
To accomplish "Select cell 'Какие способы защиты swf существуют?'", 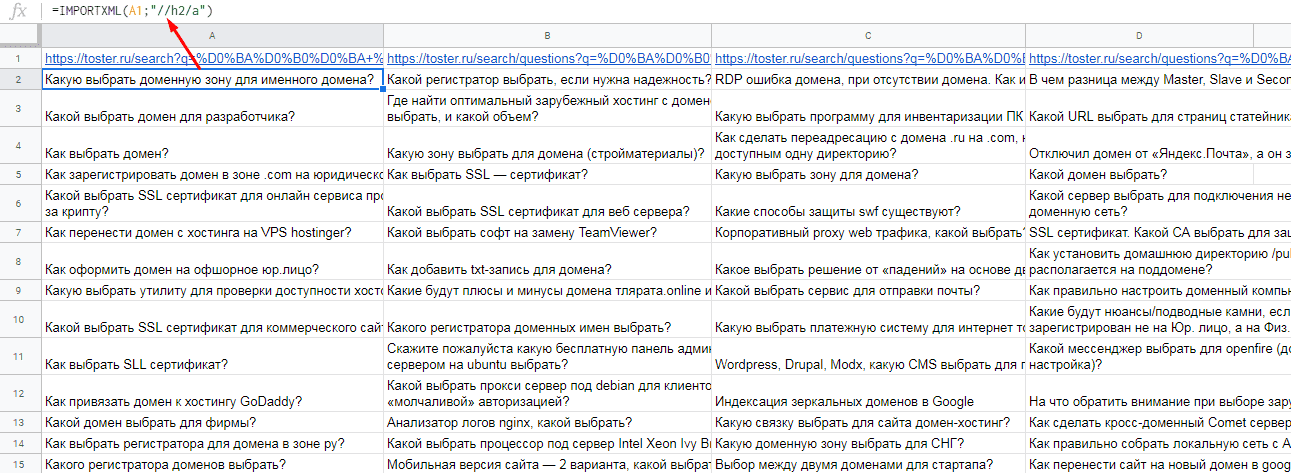I will pyautogui.click(x=869, y=204).
